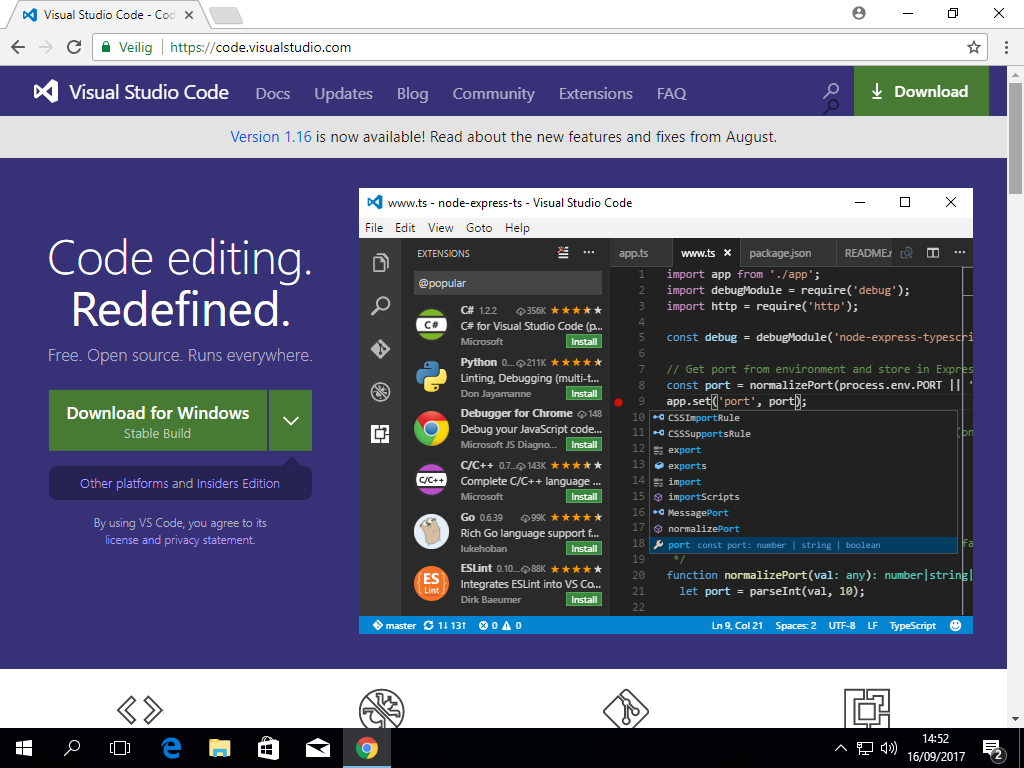Open the Extensions navigation item
1024x768 pixels.
pyautogui.click(x=596, y=93)
